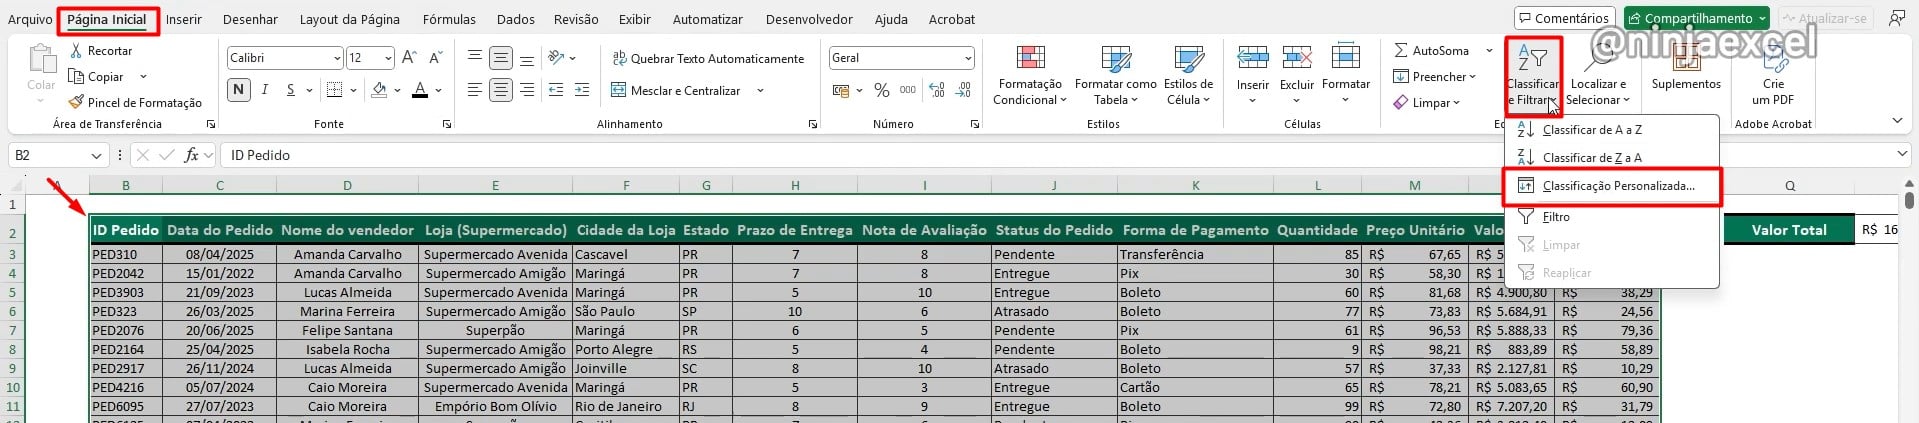Viewport: 1919px width, 423px height.
Task: Click the Inserir cells icon
Action: [x=1253, y=58]
